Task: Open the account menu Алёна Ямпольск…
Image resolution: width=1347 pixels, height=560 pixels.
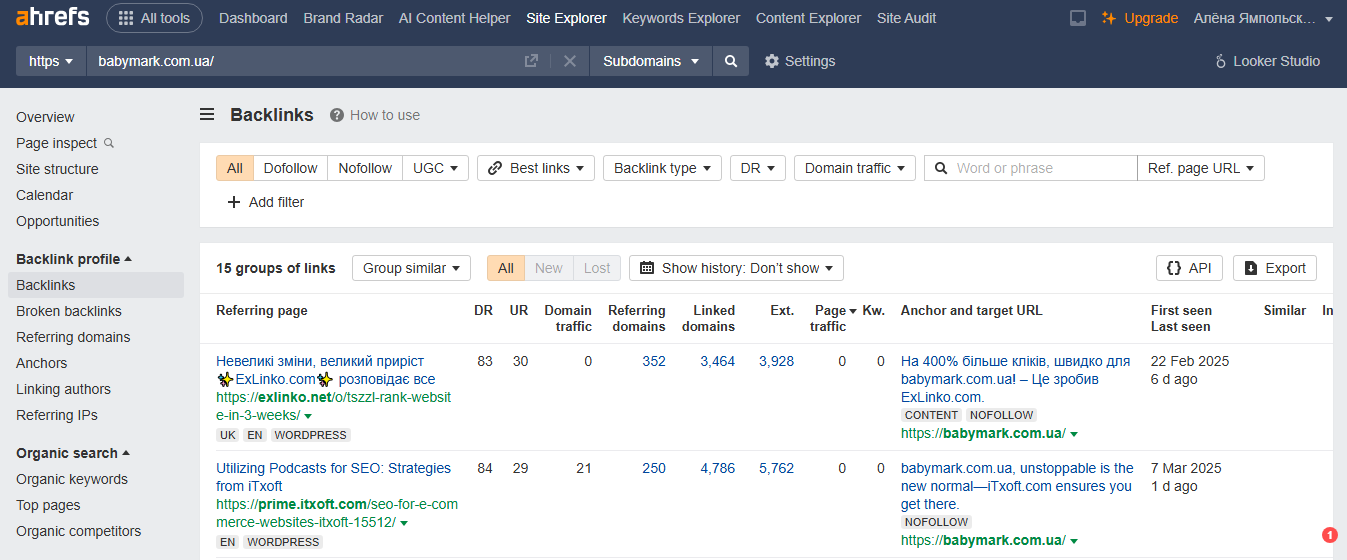Action: (1263, 18)
